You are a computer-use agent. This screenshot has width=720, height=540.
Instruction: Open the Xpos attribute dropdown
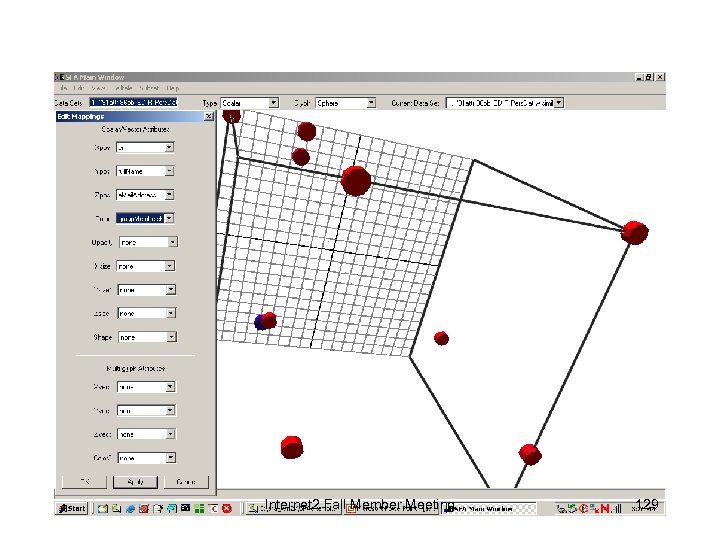(145, 147)
